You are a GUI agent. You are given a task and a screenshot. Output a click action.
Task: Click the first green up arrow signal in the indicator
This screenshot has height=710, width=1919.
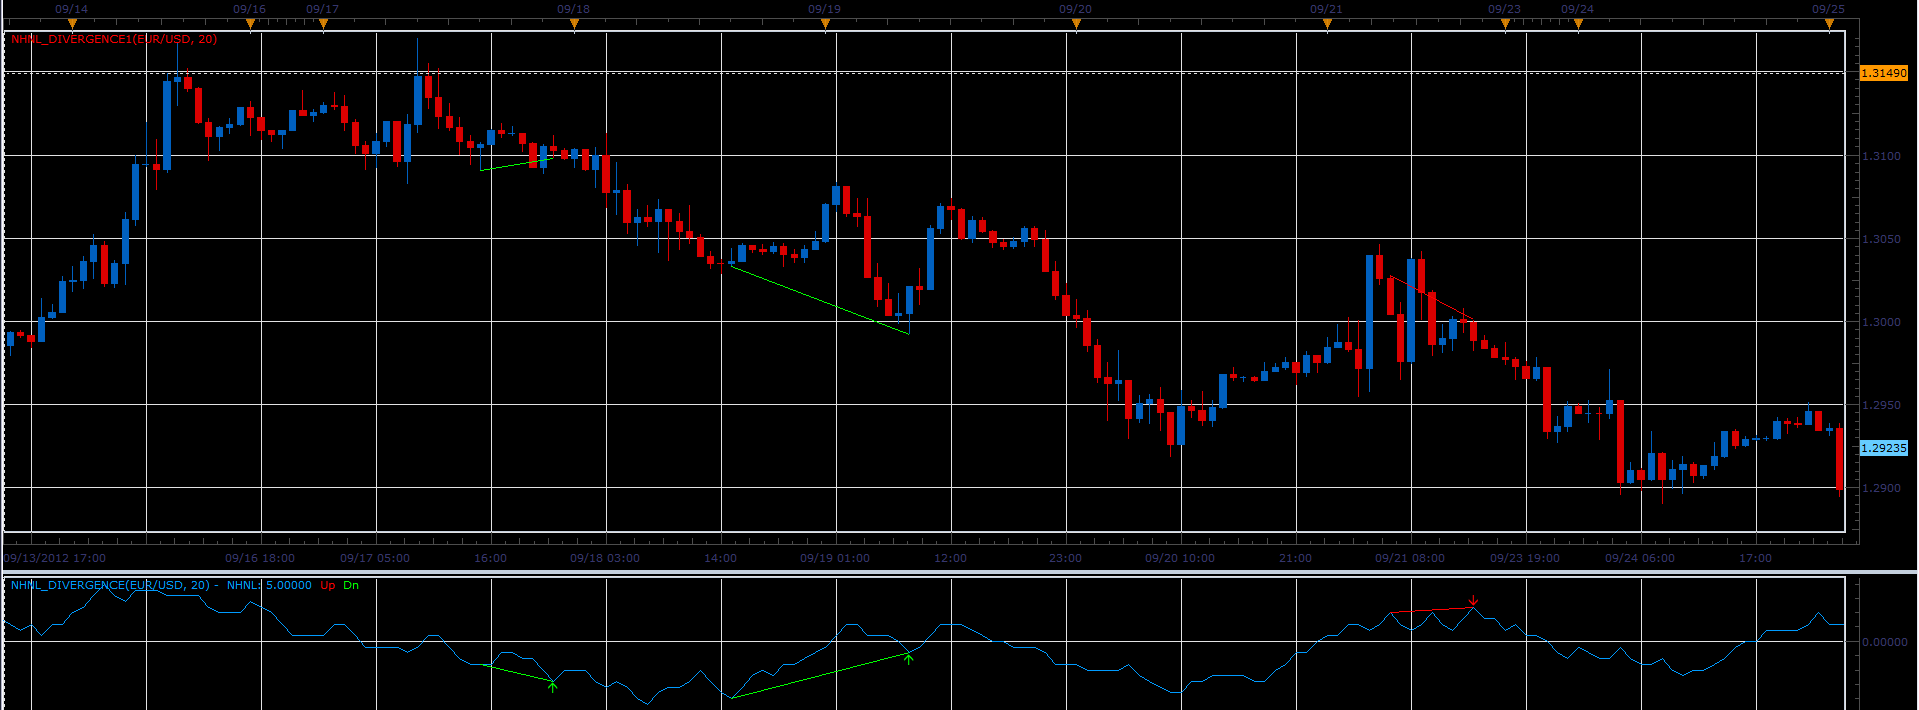[x=553, y=686]
